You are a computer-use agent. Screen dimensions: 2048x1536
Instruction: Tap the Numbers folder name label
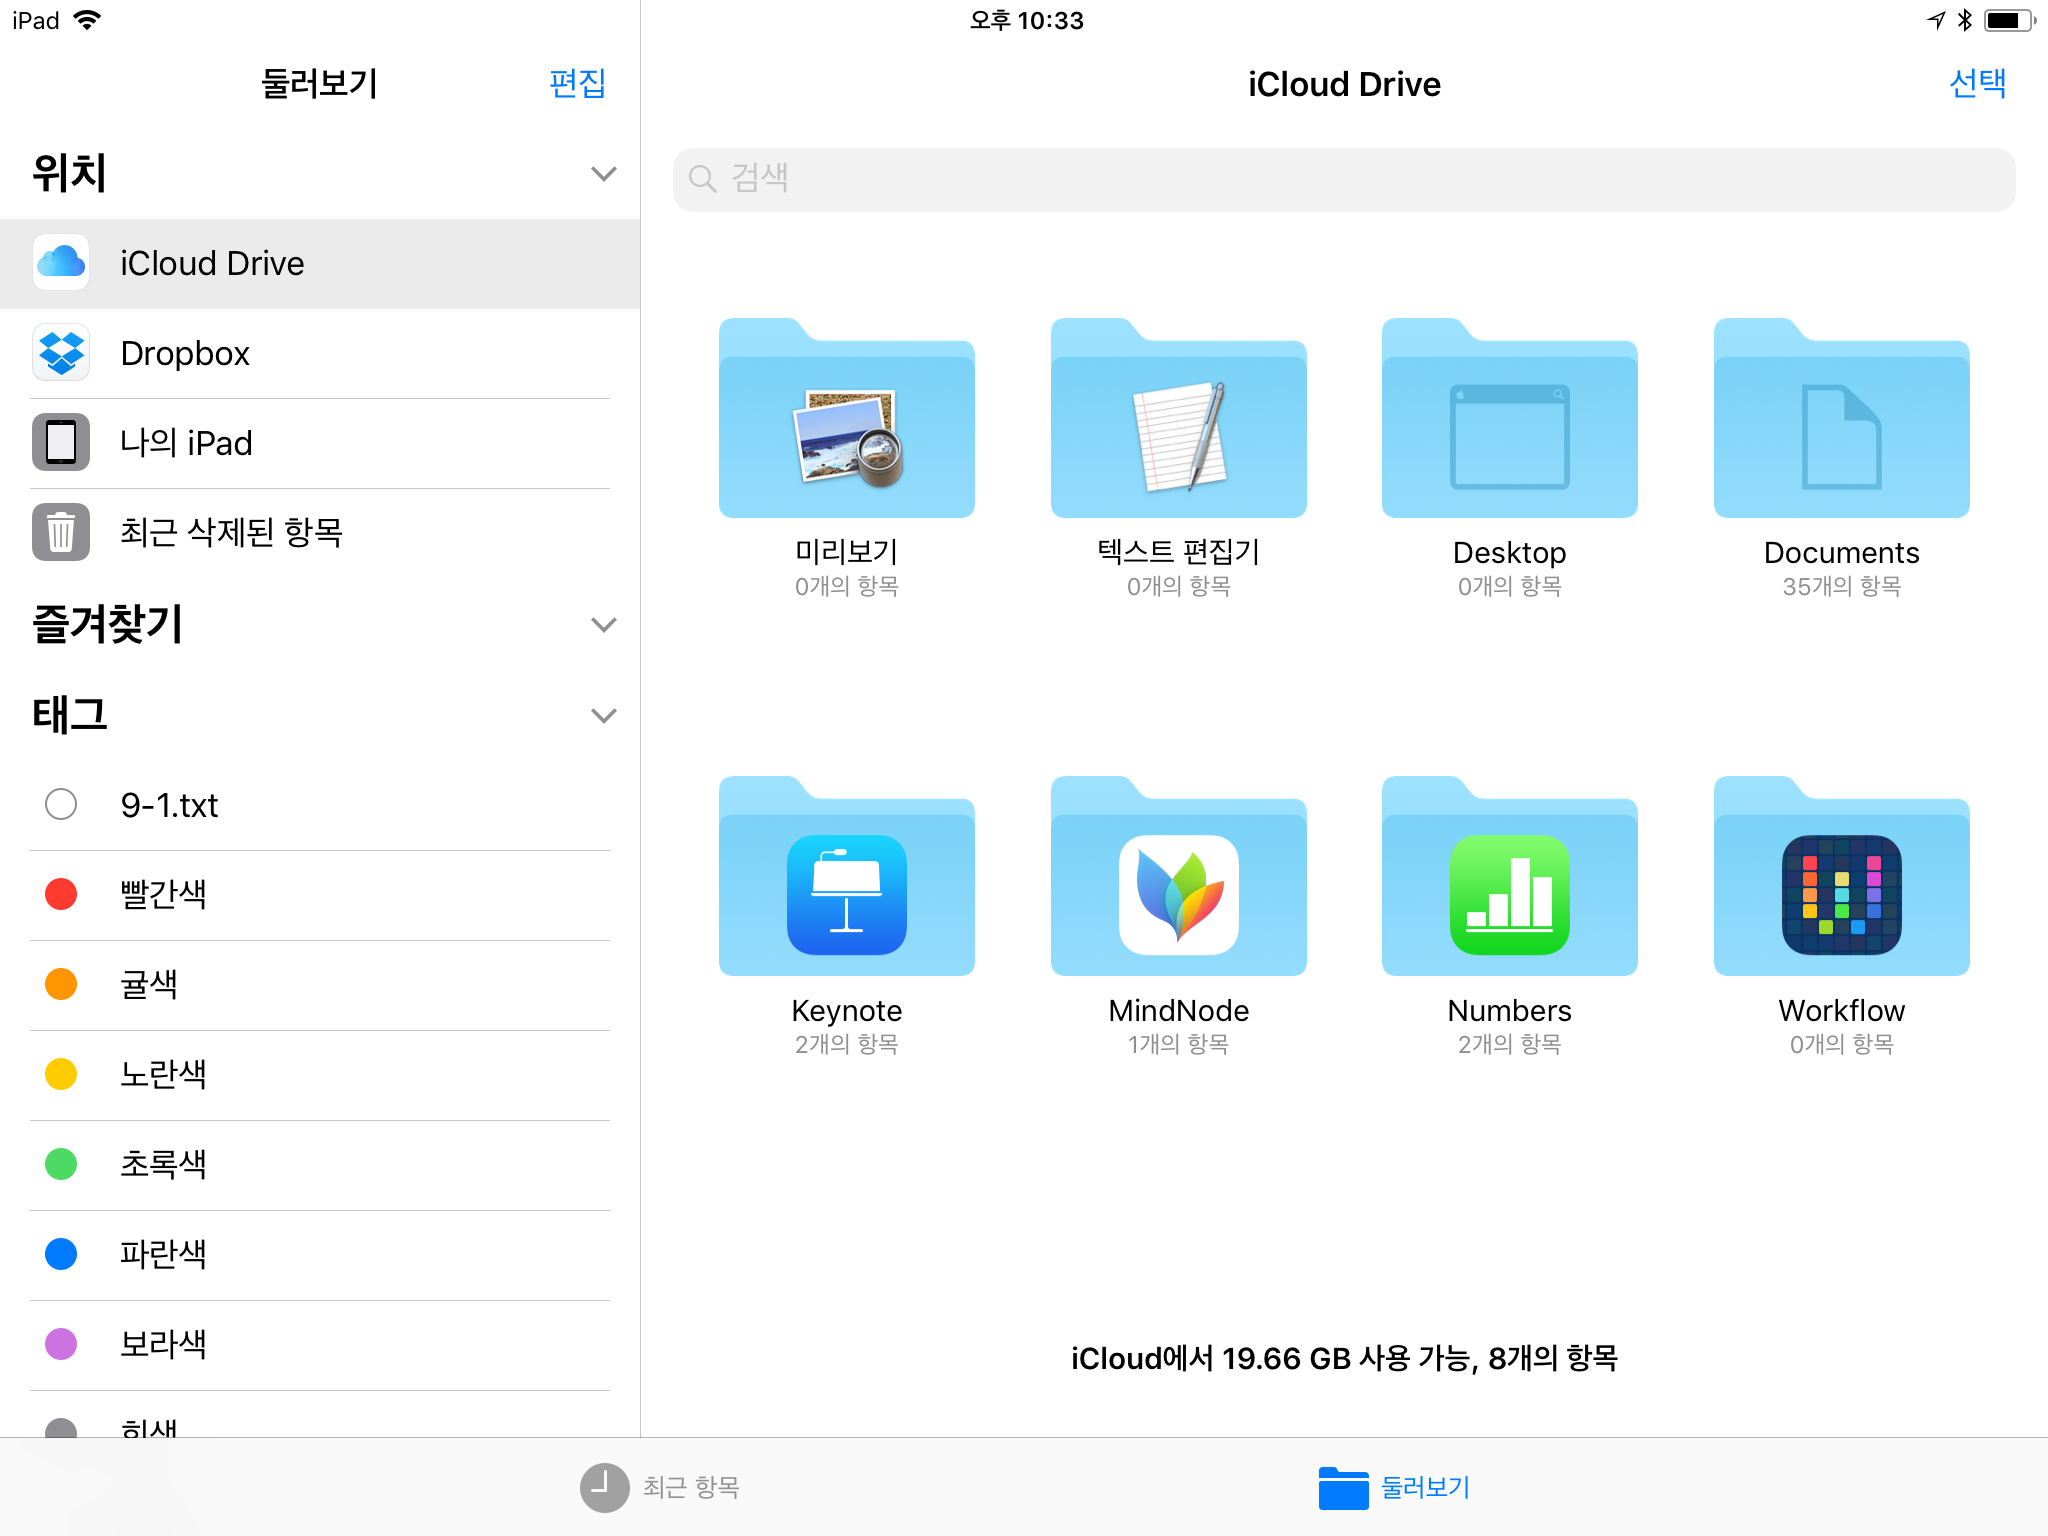click(1509, 1010)
